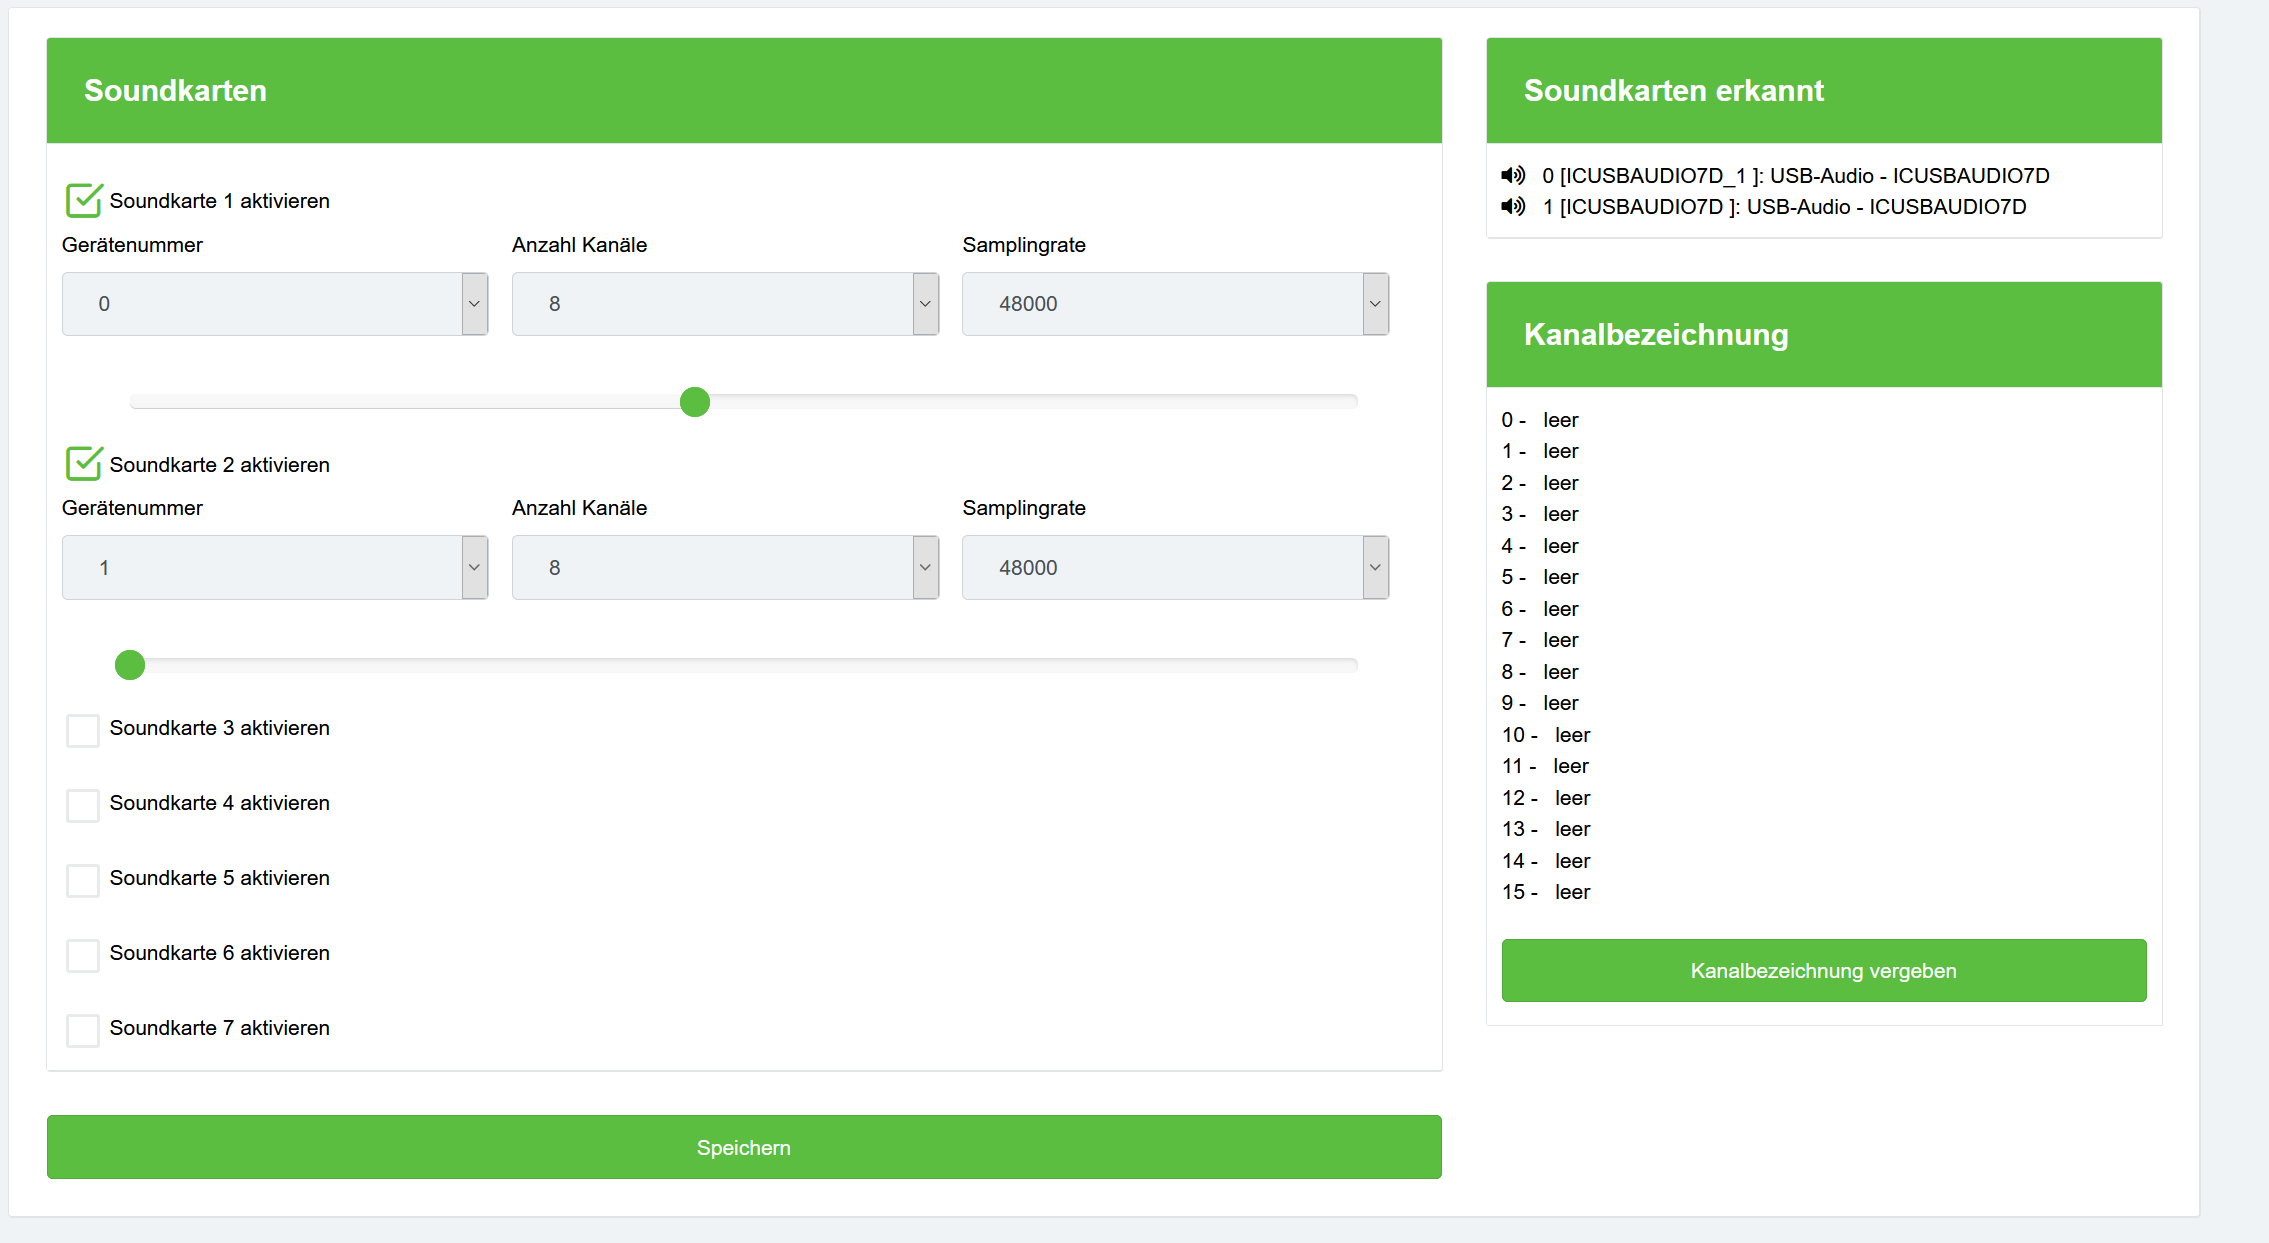Open Anzahl Kanäle dropdown for Soundkarte 1
Viewport: 2269px width, 1243px height.
pyautogui.click(x=725, y=304)
